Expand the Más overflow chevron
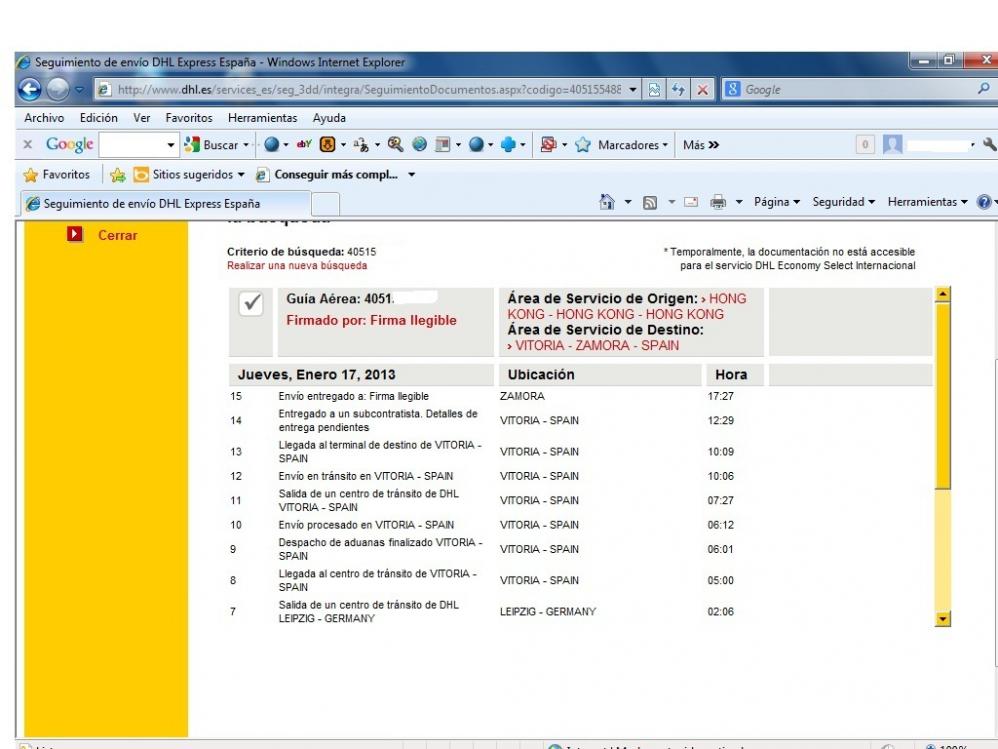The width and height of the screenshot is (998, 749). tap(713, 145)
